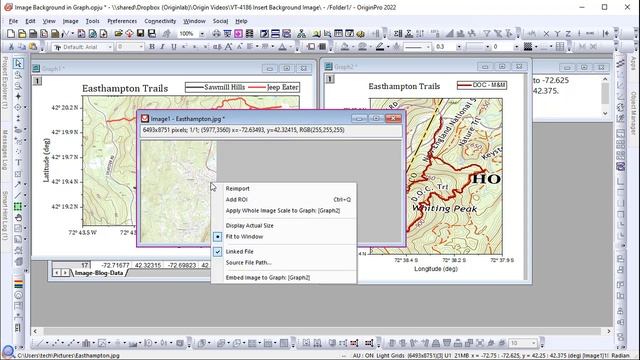Screen dimensions: 640x360
Task: Click the Longitude (deg) axis title in Graph2
Action: tap(436, 269)
